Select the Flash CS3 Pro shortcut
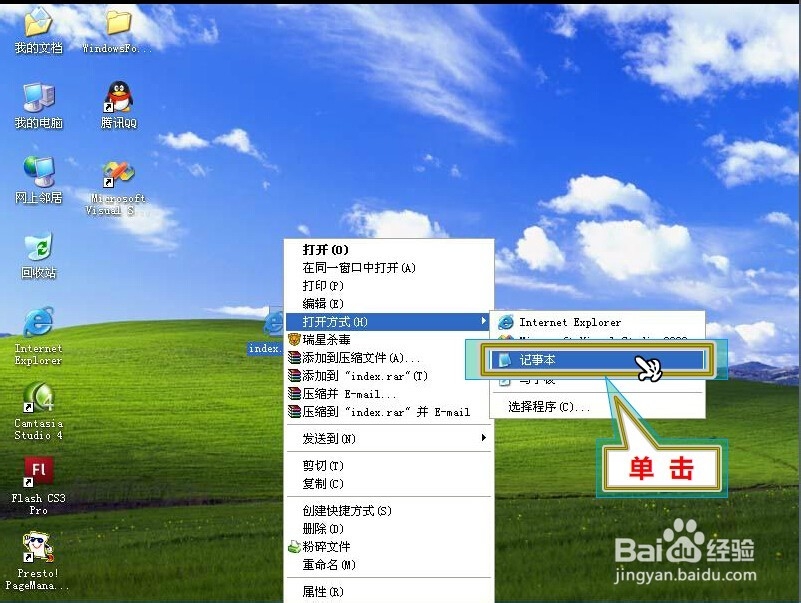 pyautogui.click(x=38, y=486)
